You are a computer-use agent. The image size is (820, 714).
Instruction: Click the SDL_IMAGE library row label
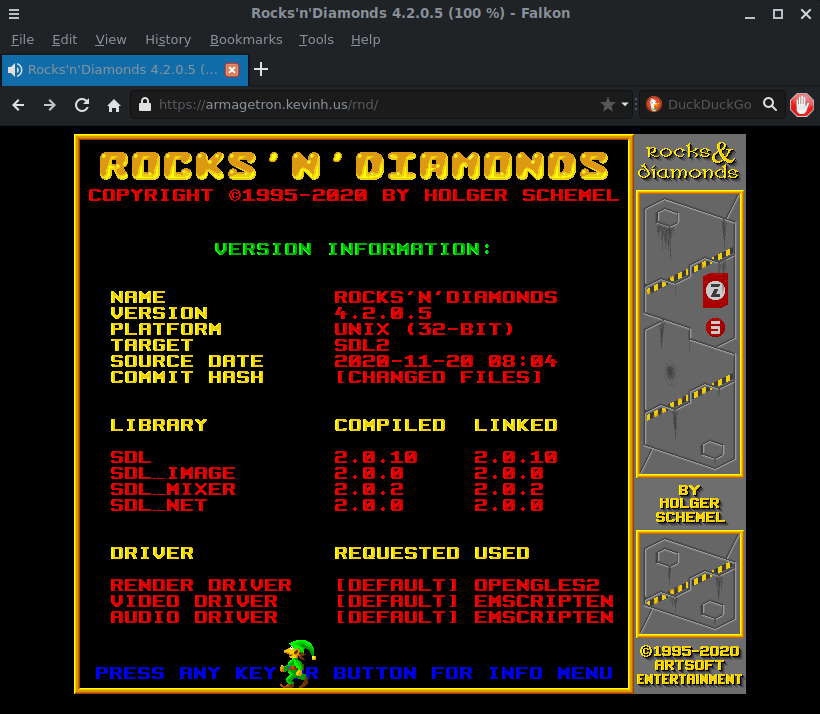click(173, 473)
